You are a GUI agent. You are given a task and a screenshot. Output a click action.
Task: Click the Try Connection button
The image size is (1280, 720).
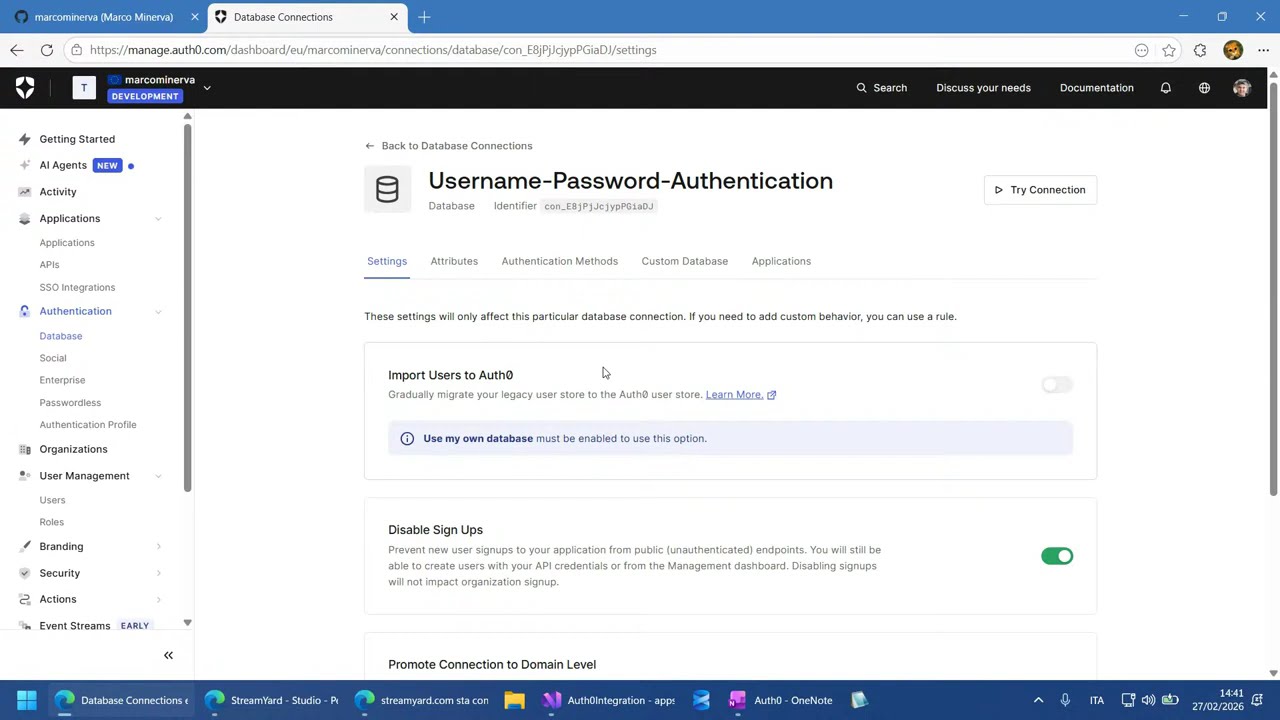pos(1040,190)
